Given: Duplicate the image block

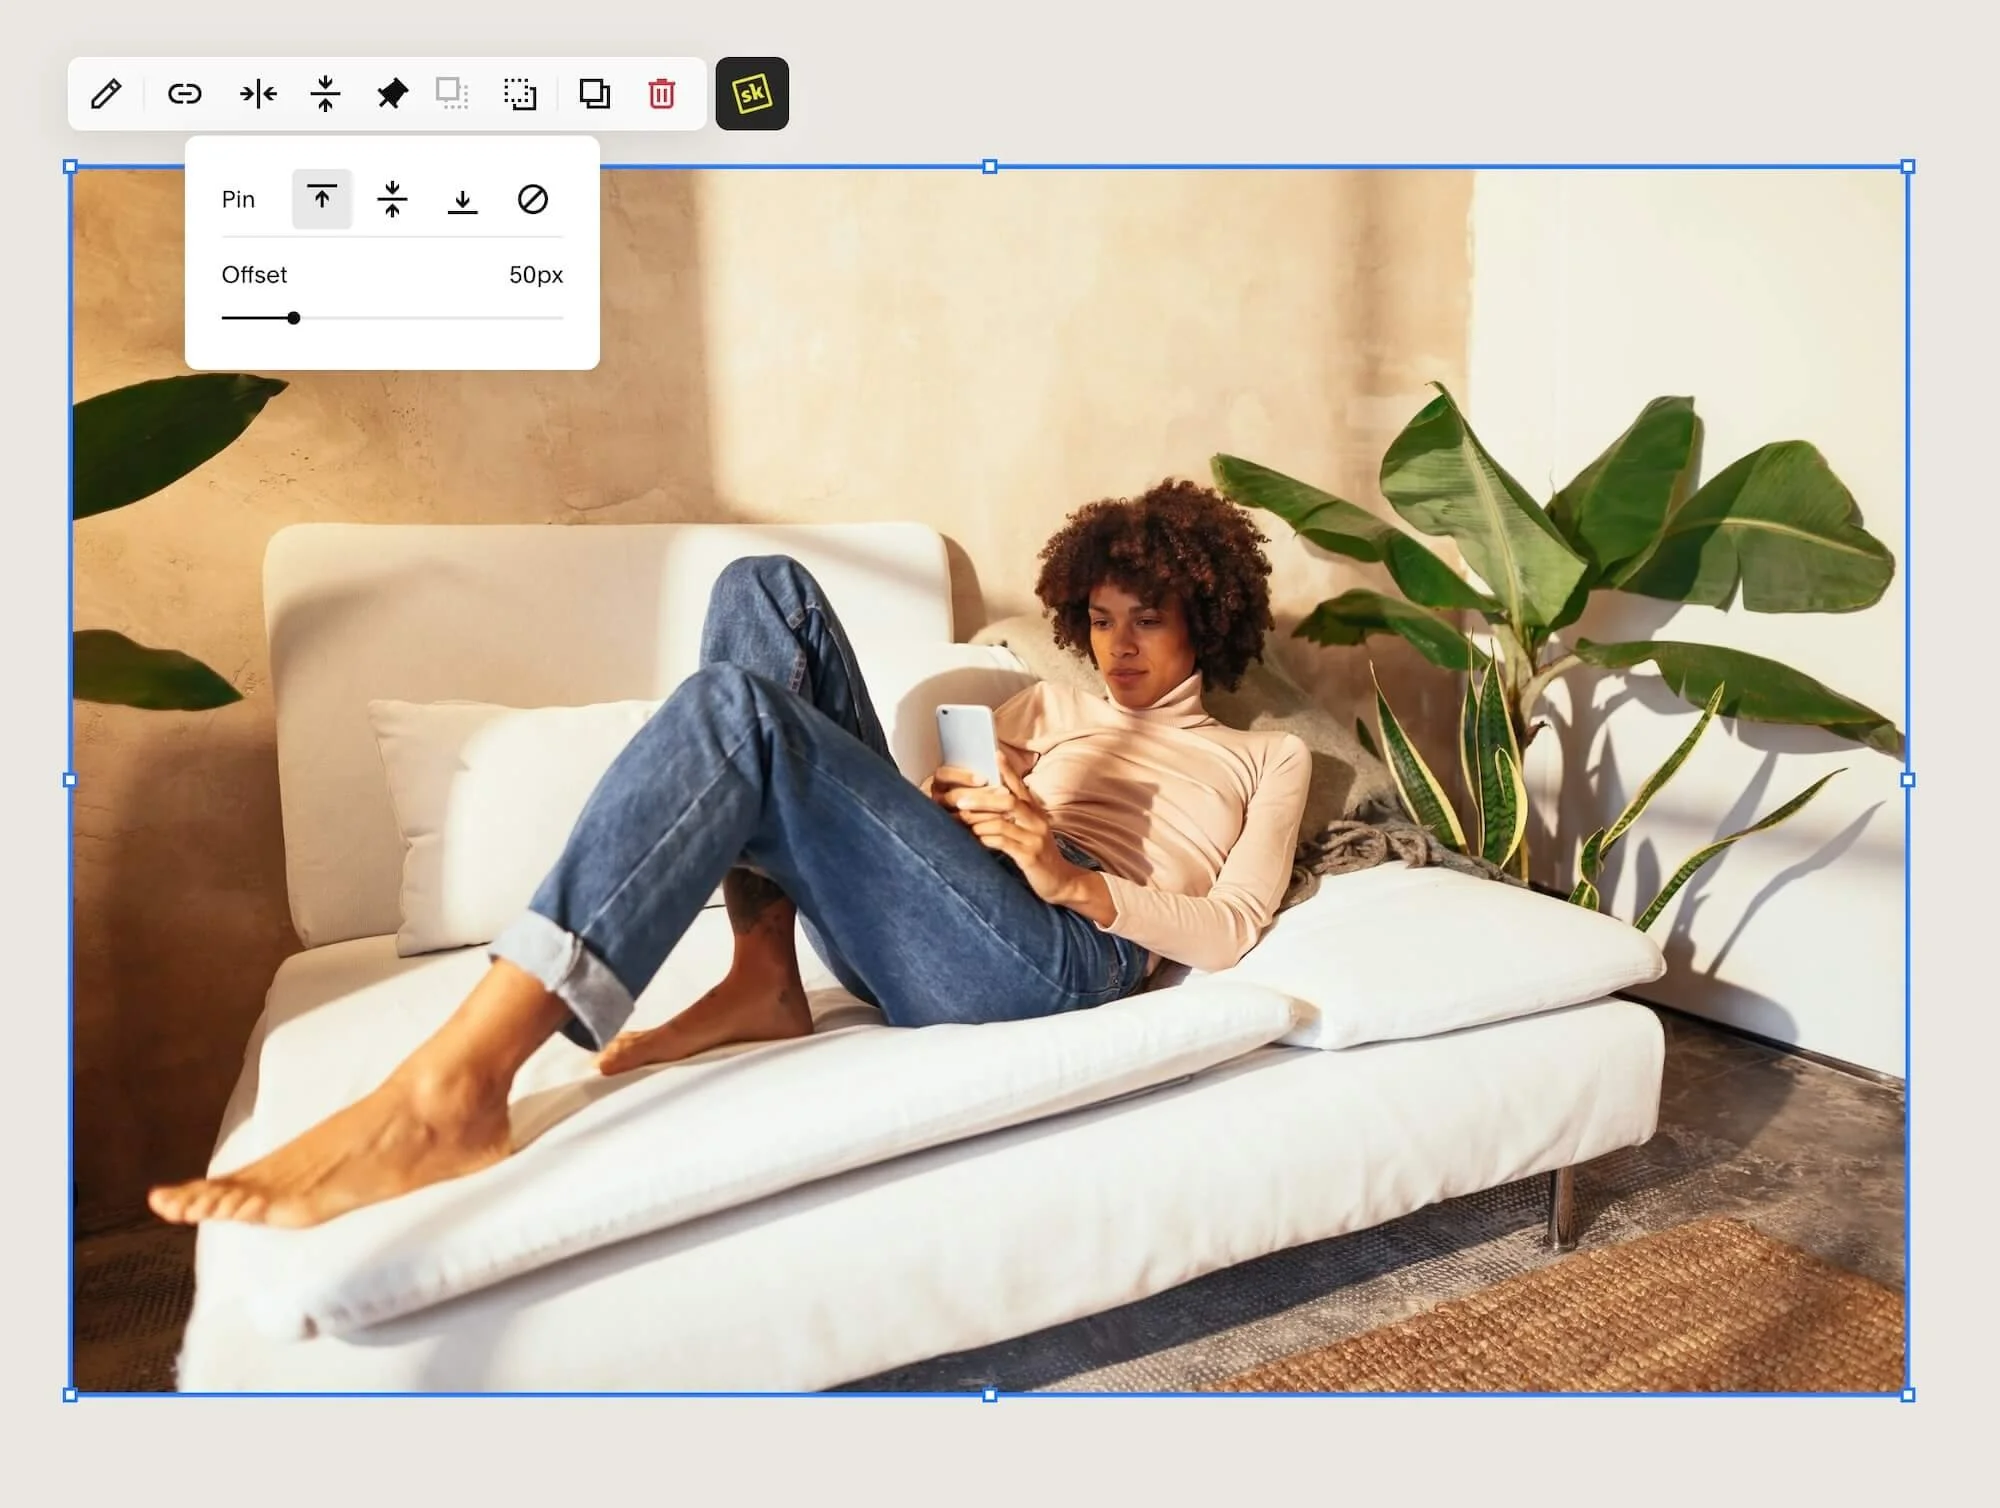Looking at the screenshot, I should (x=595, y=94).
